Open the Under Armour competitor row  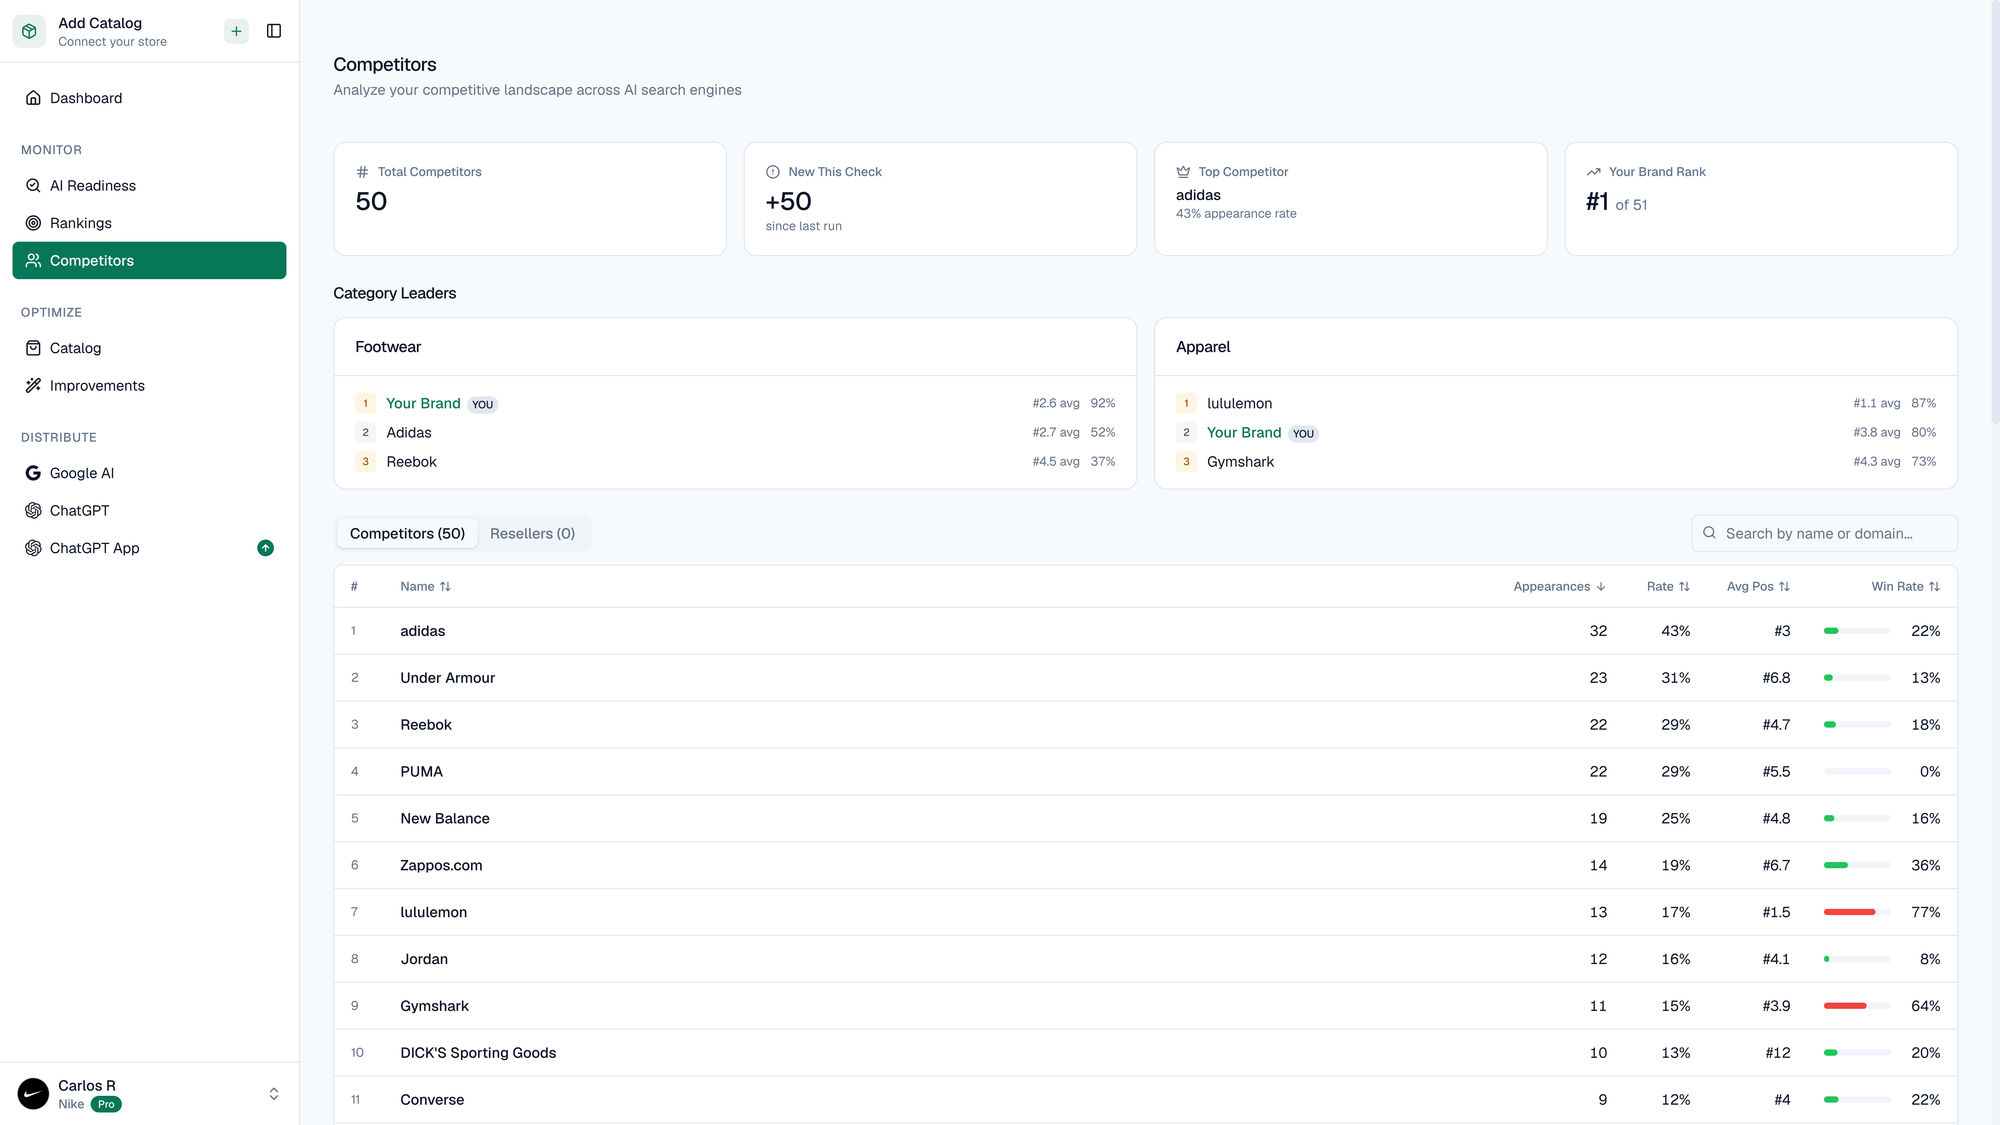[1145, 678]
